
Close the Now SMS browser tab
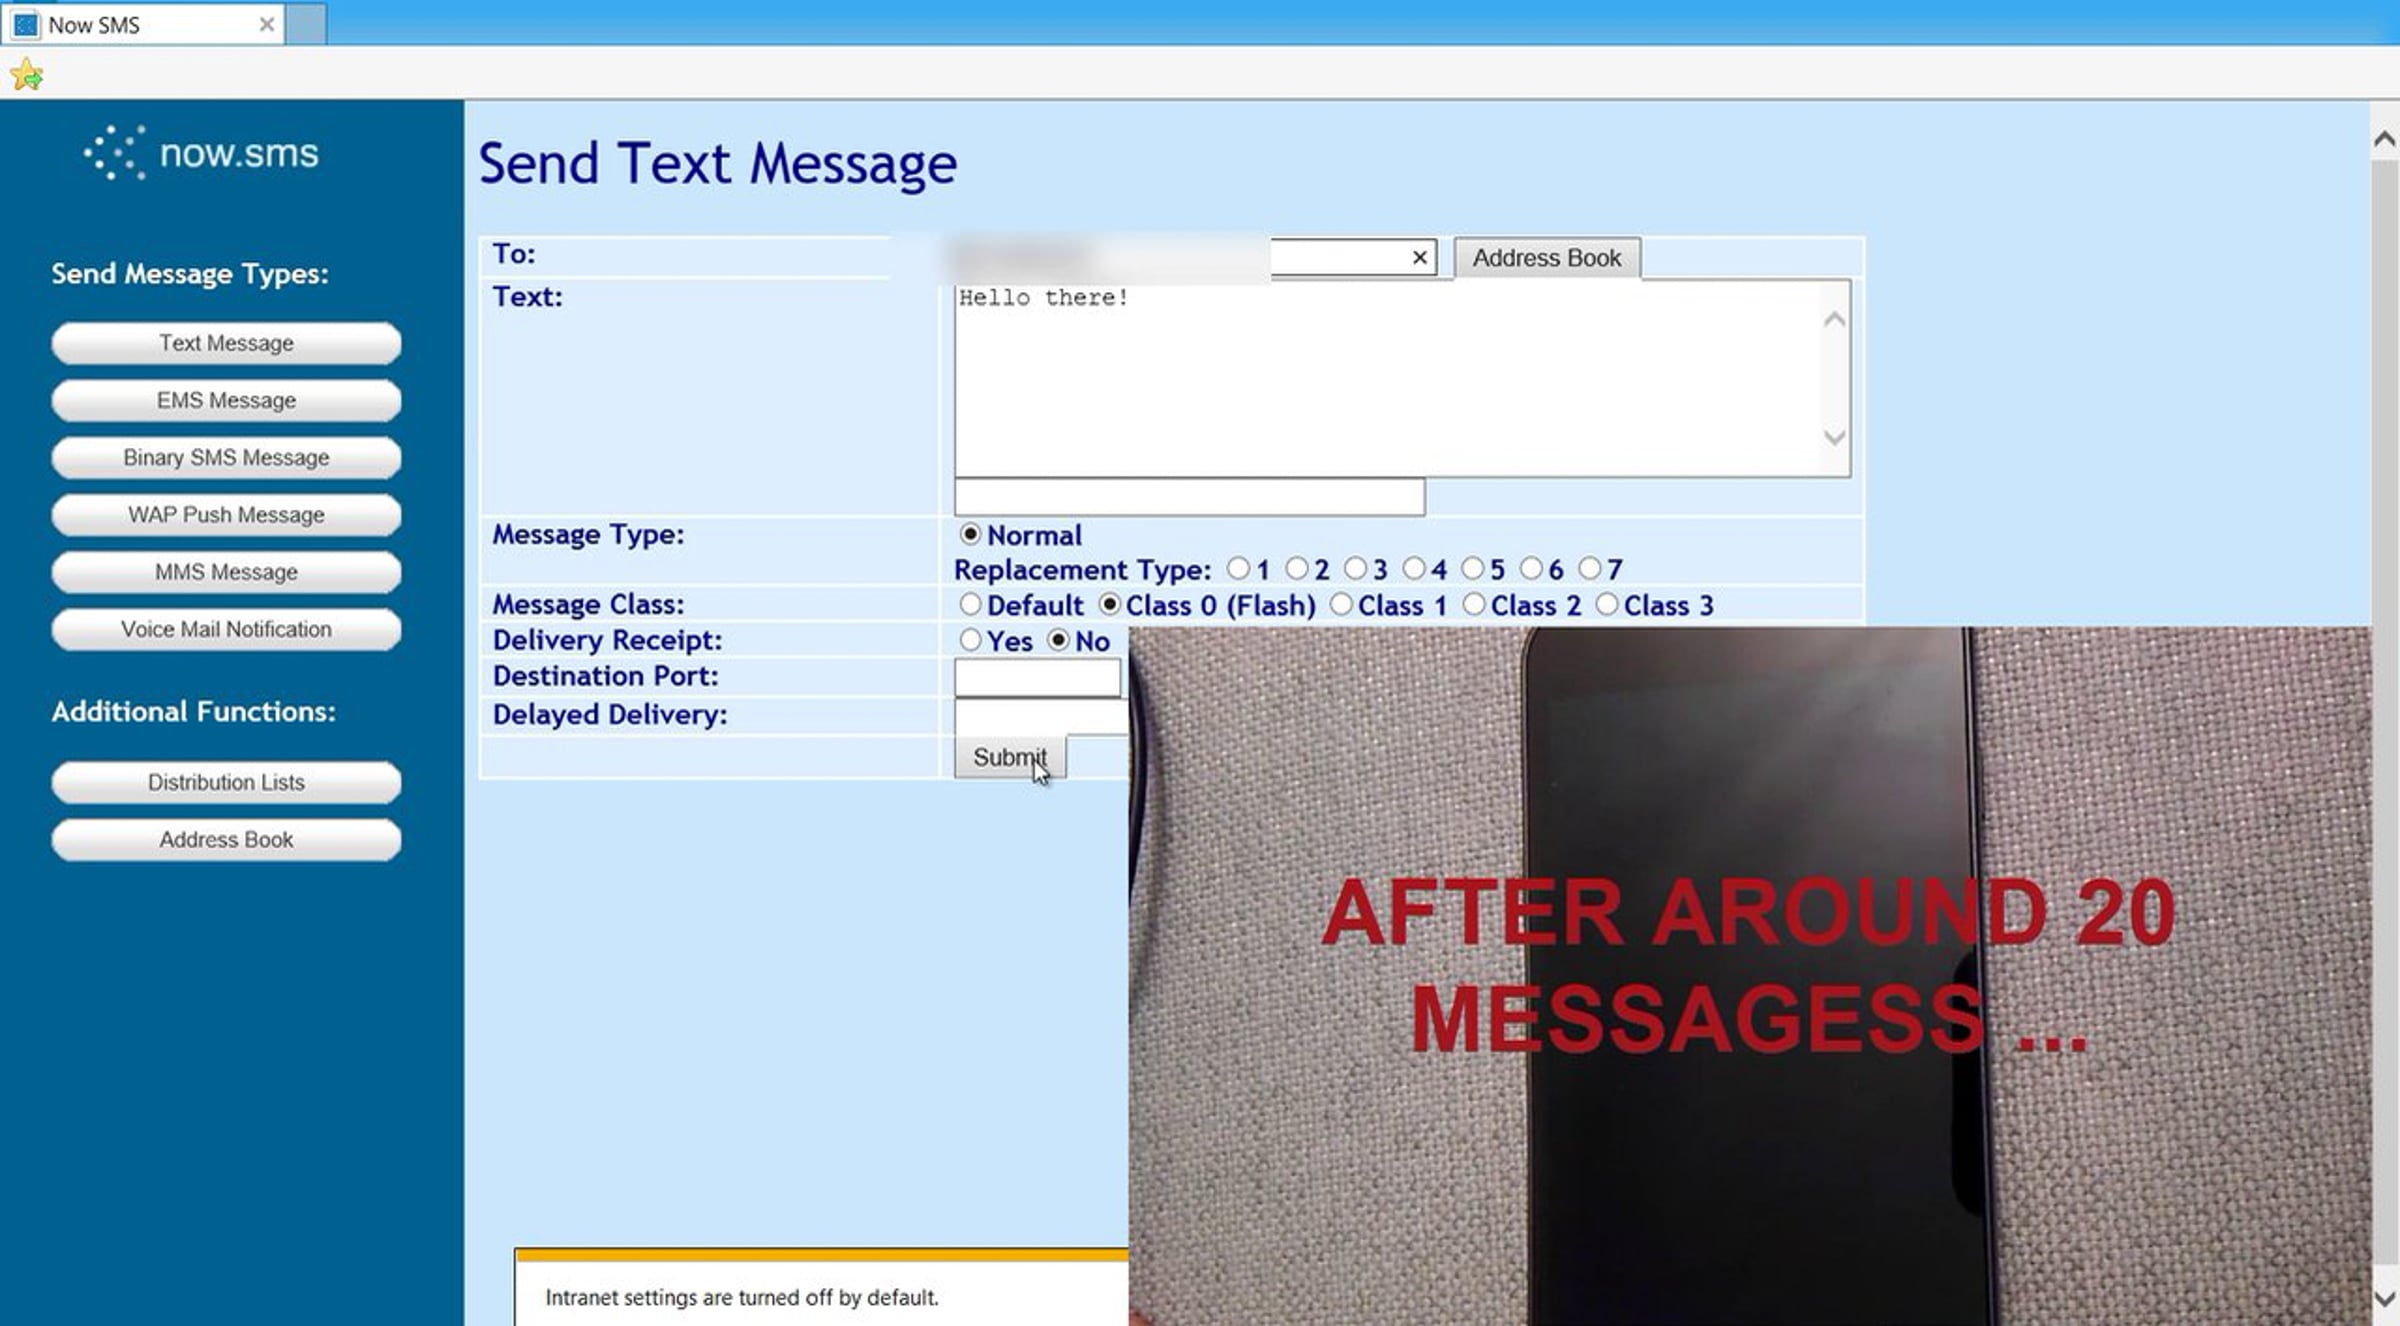[x=266, y=25]
